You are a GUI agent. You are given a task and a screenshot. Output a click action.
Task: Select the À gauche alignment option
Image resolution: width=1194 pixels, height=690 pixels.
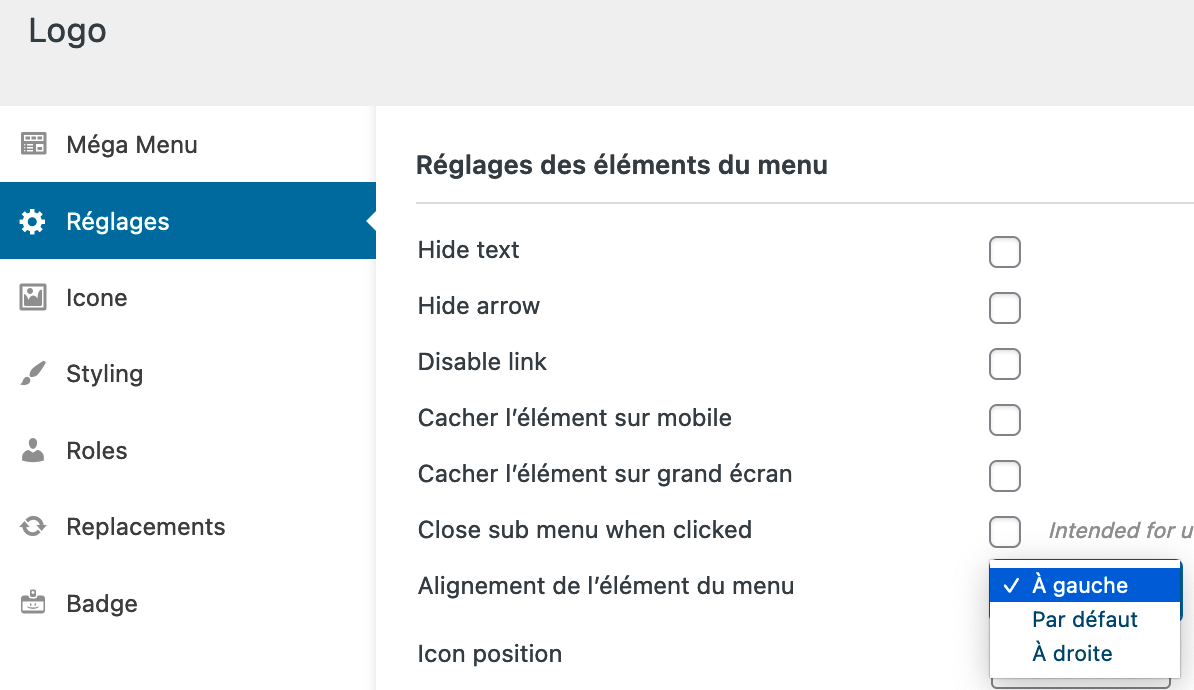click(1080, 586)
